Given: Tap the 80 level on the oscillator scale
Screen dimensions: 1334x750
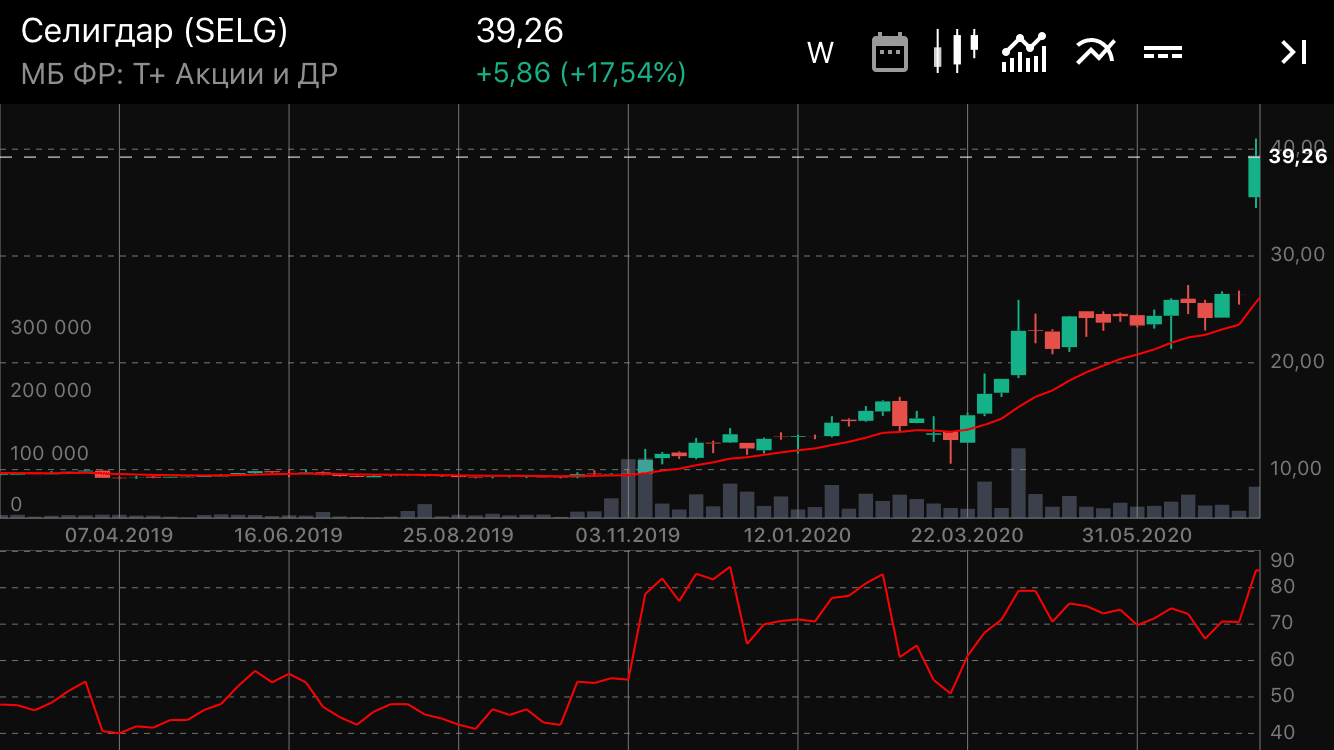Looking at the screenshot, I should pos(1283,587).
